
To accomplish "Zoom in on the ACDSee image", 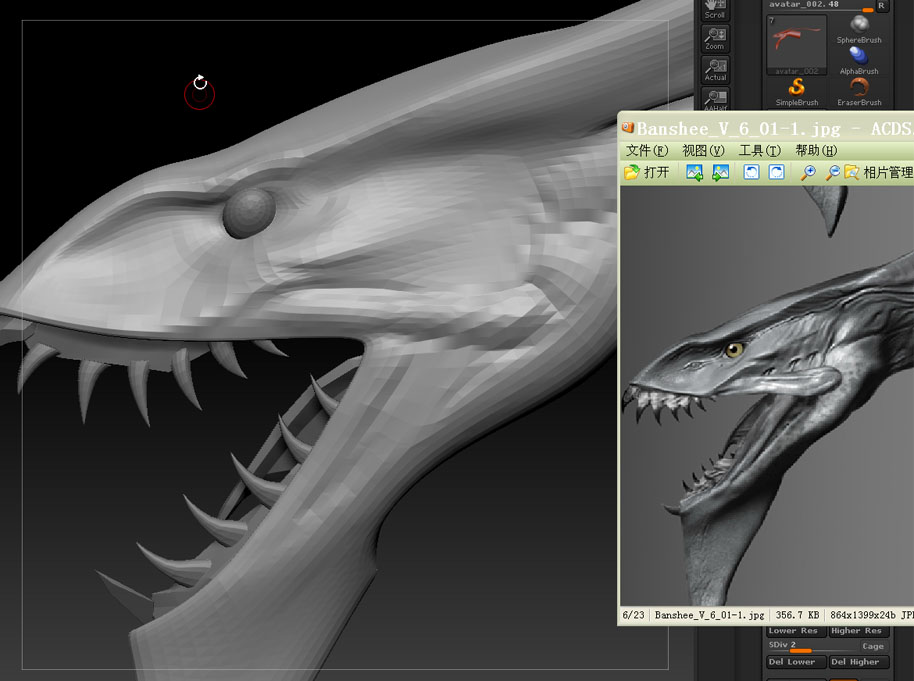I will [808, 173].
